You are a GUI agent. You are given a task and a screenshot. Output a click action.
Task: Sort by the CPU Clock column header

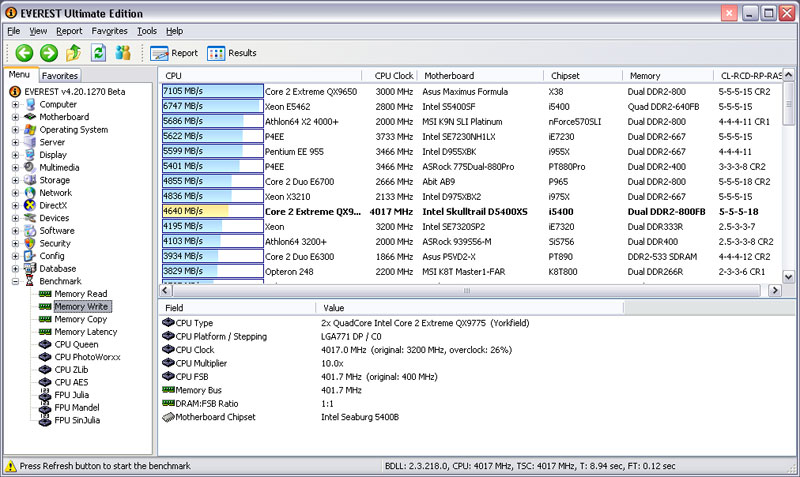(389, 76)
